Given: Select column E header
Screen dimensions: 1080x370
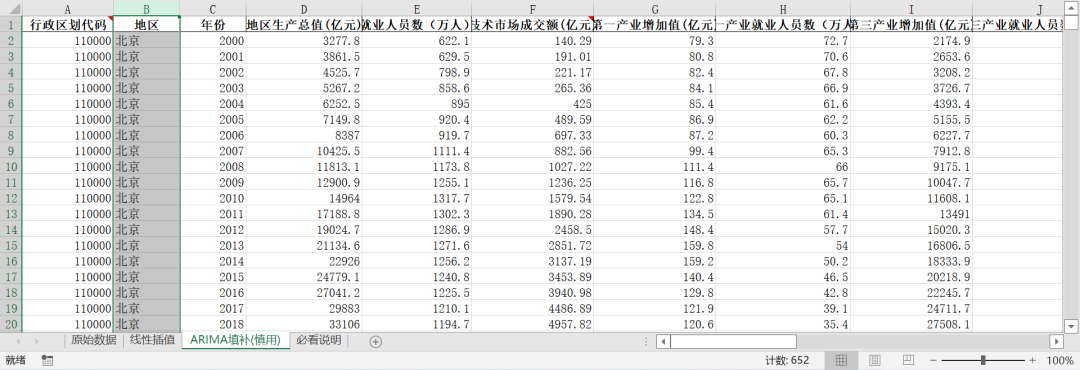Looking at the screenshot, I should [417, 8].
